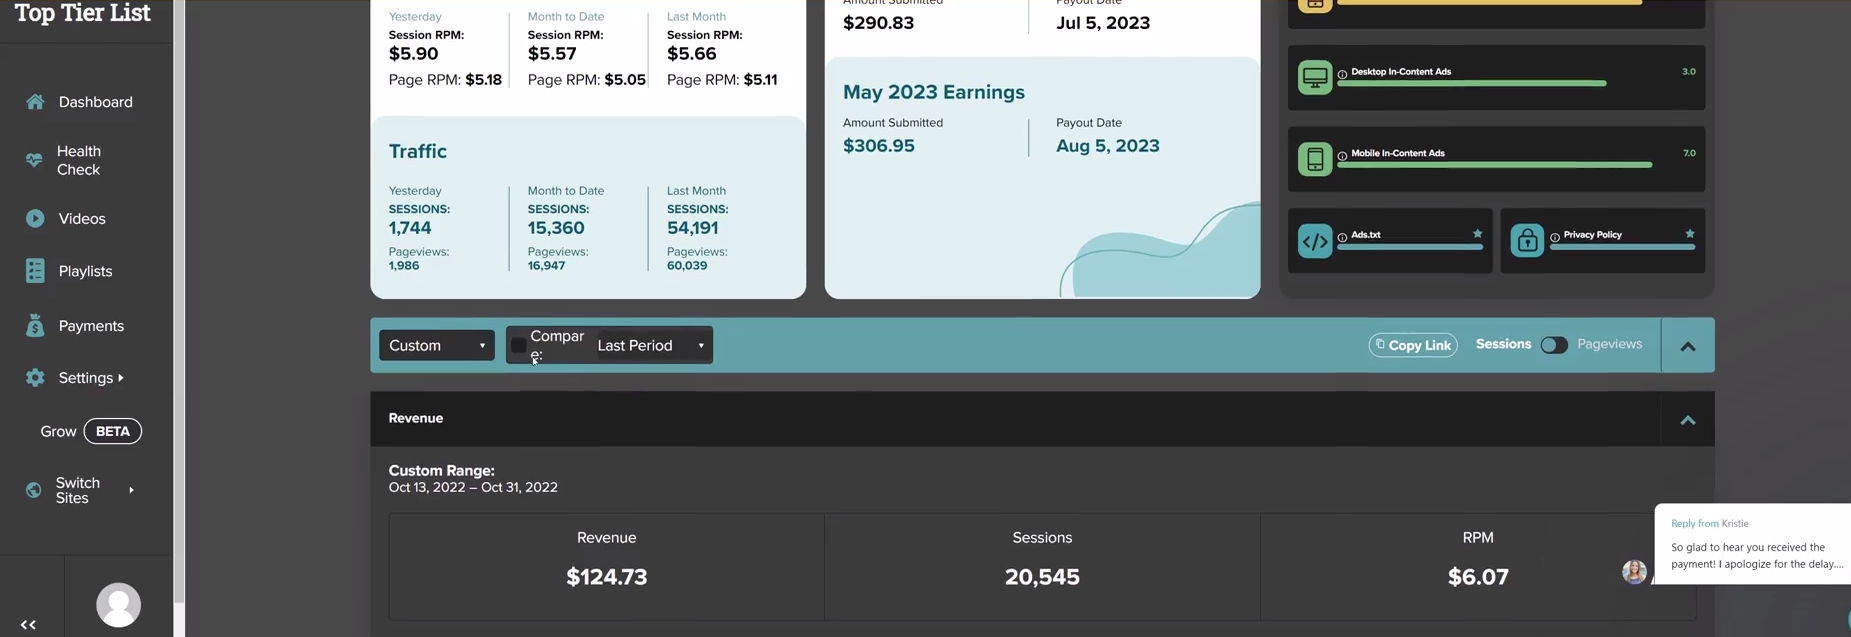Open the Custom date range dropdown
Image resolution: width=1851 pixels, height=637 pixels.
[x=437, y=345]
